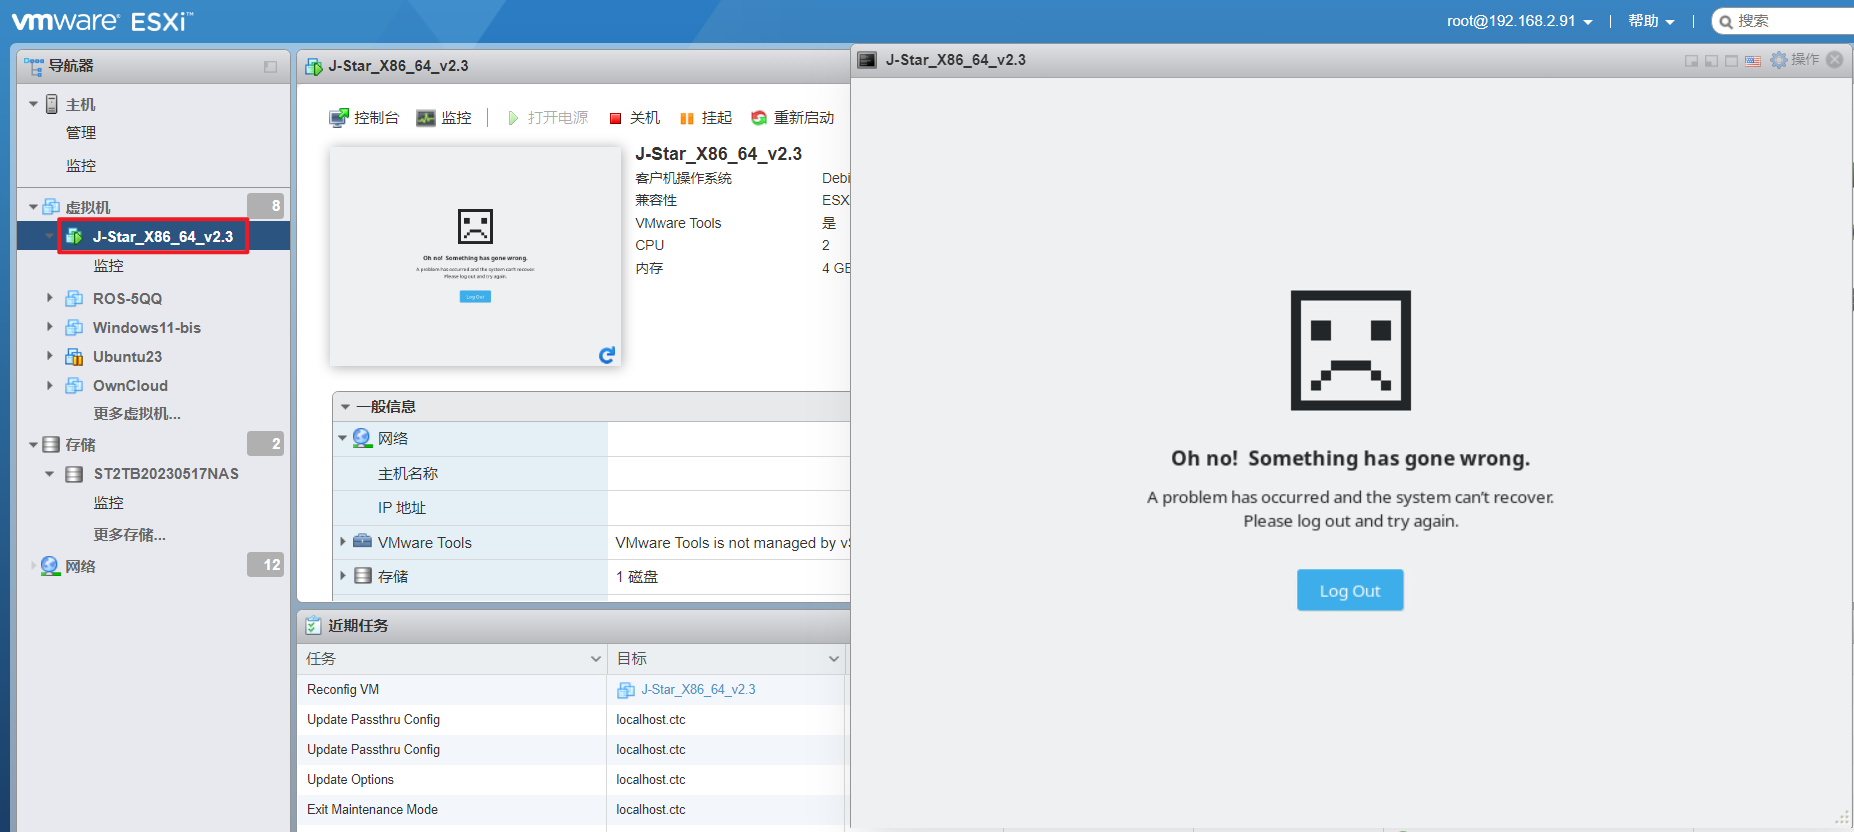Viewport: 1854px width, 832px height.
Task: Open the root@192.168.2.91 user dropdown
Action: pyautogui.click(x=1519, y=21)
